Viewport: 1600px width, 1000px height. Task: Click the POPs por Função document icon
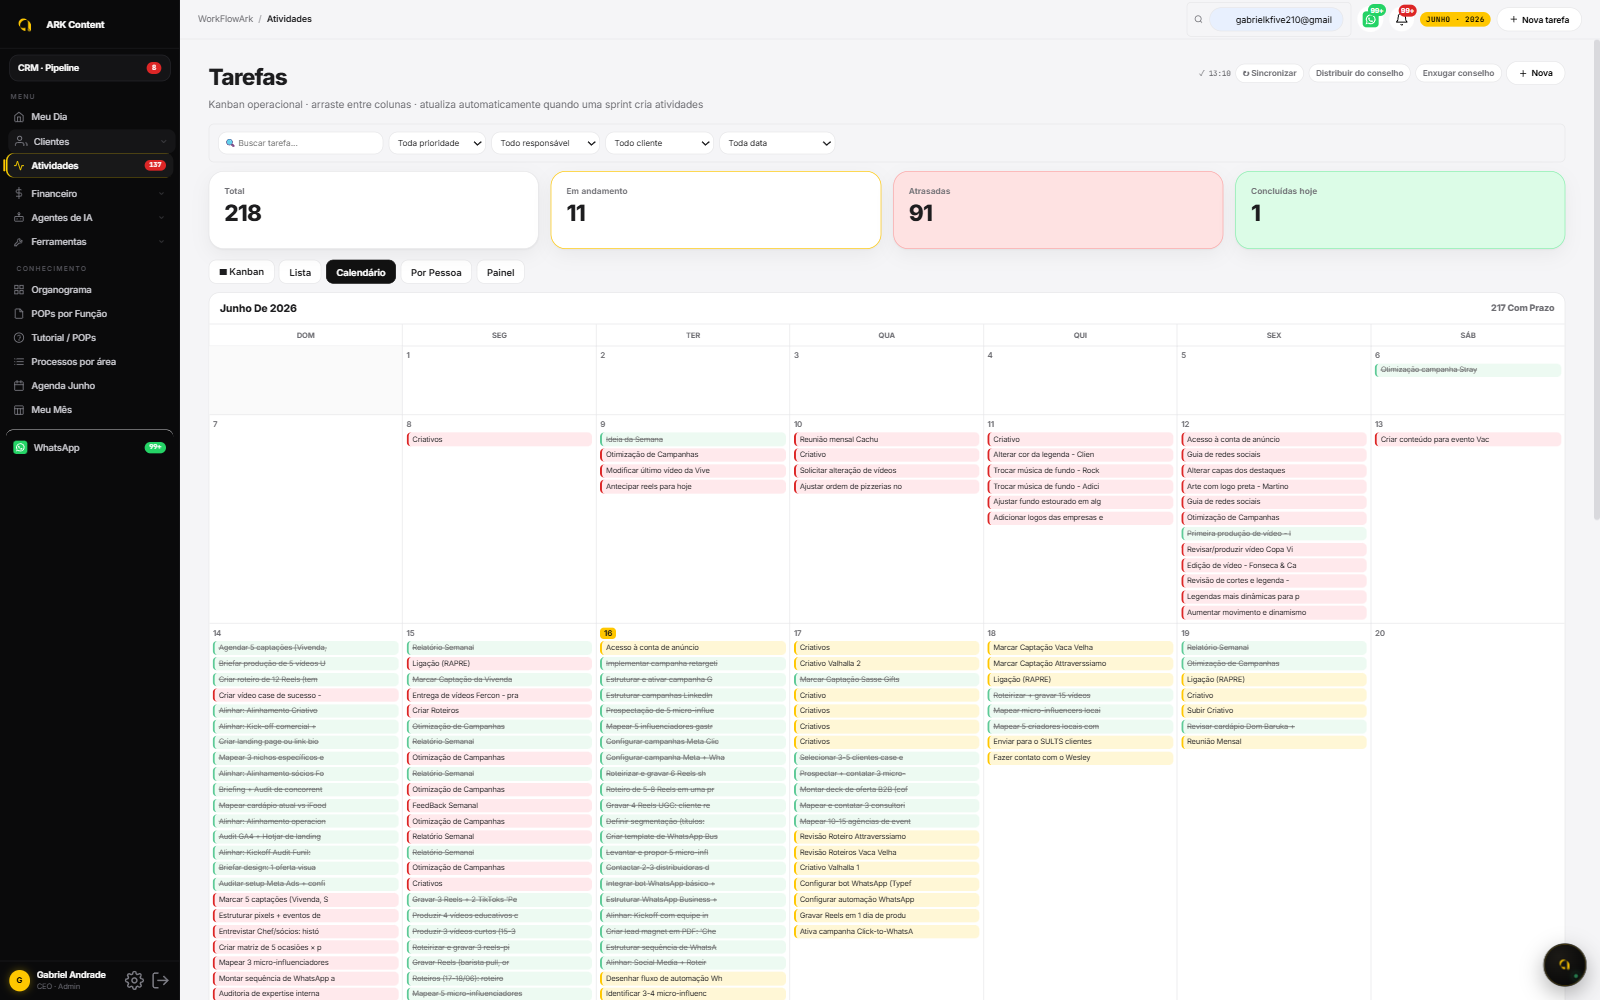[x=19, y=314]
